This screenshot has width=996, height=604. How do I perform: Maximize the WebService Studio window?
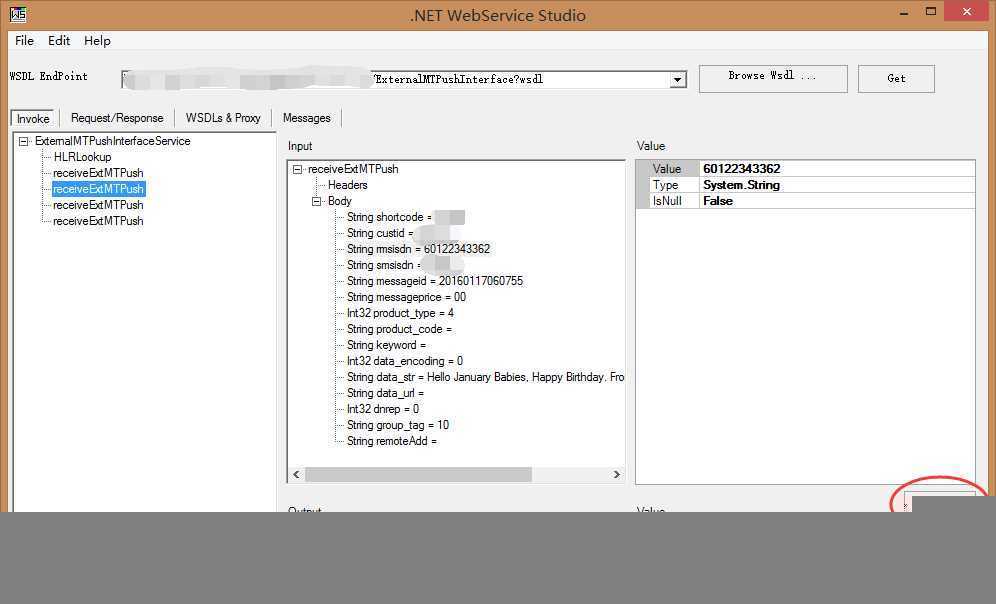coord(931,11)
